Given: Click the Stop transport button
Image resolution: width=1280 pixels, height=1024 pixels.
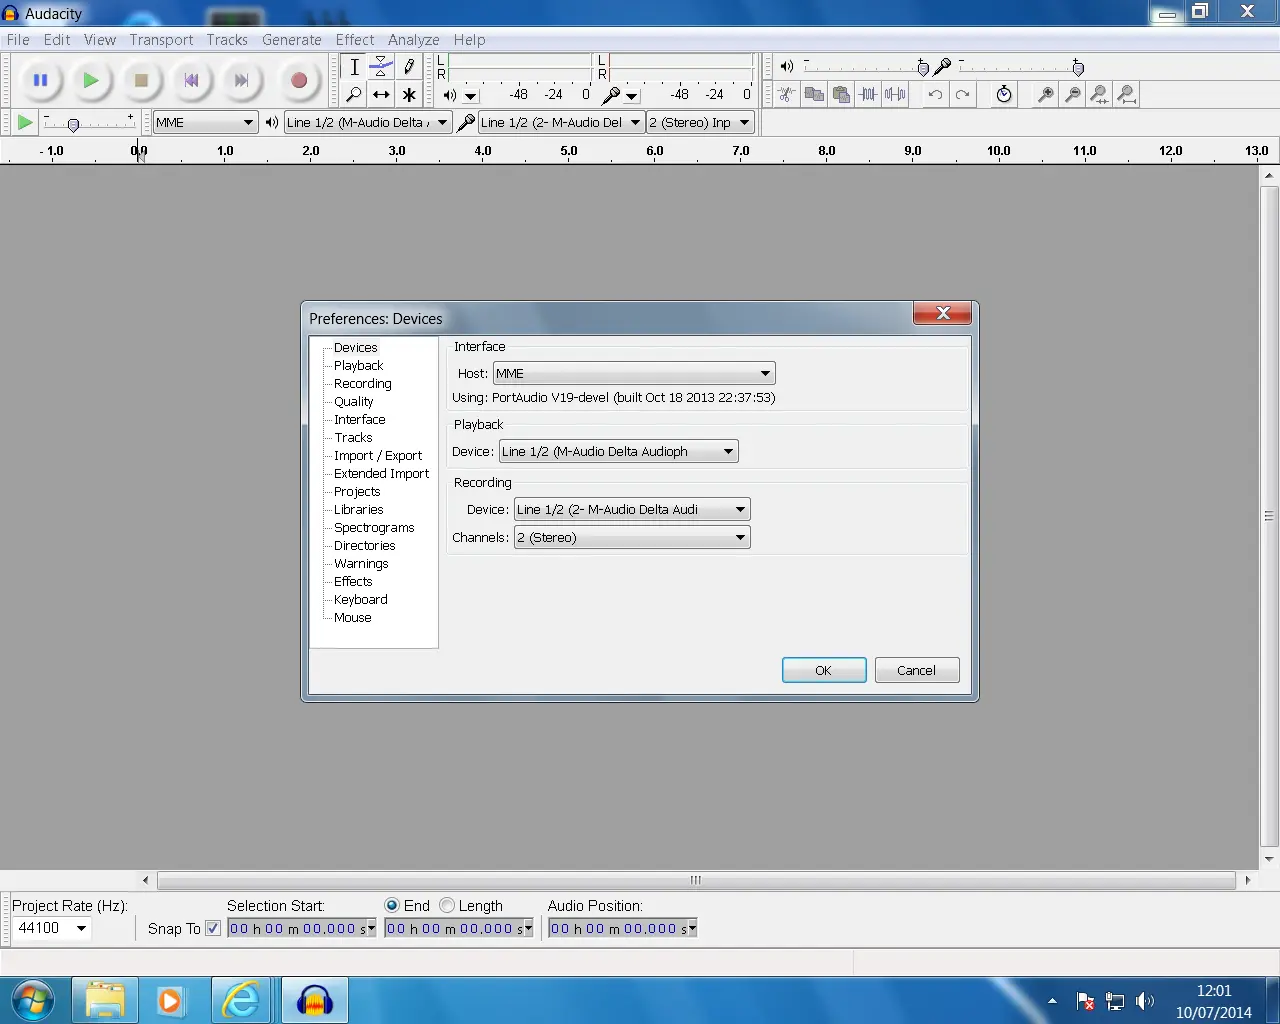Looking at the screenshot, I should click(141, 80).
